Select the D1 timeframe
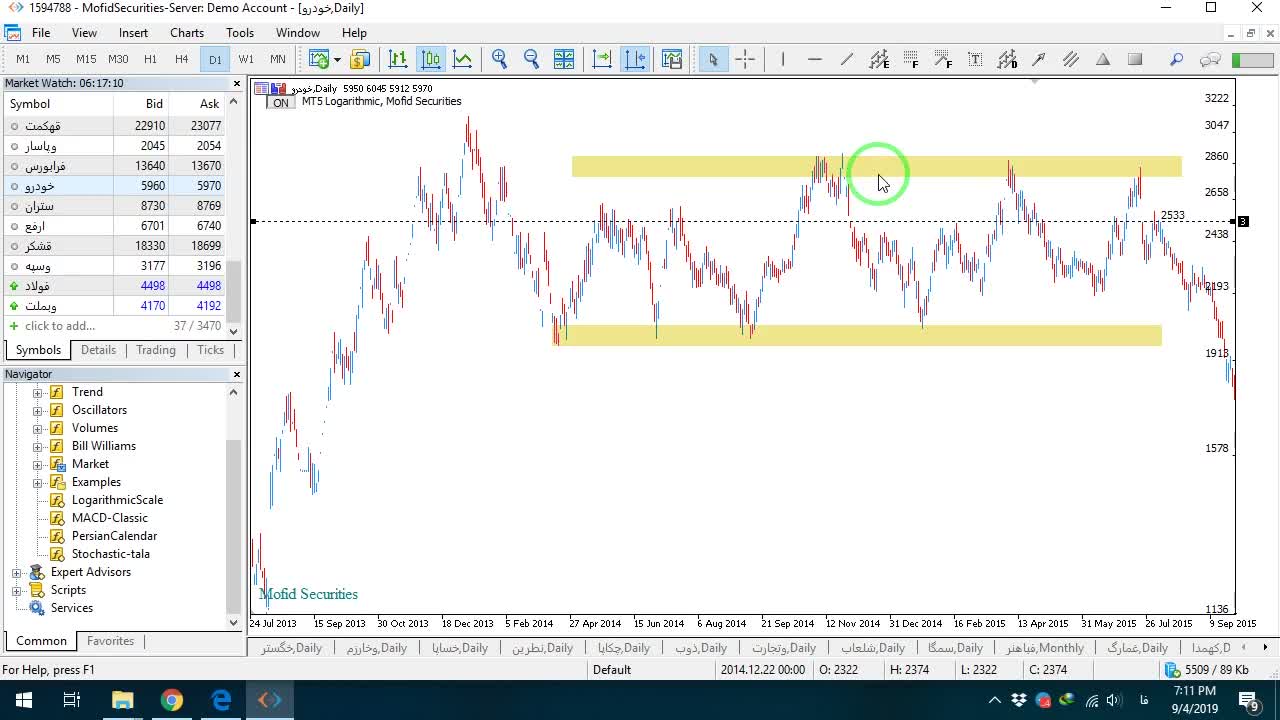 pos(215,60)
